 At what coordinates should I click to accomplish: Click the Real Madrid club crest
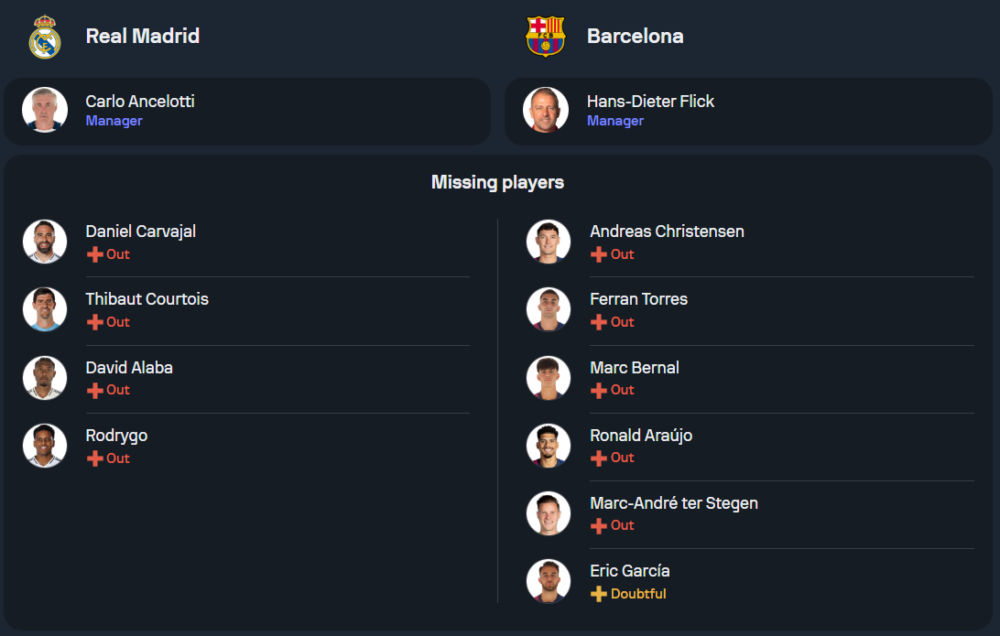pos(45,37)
